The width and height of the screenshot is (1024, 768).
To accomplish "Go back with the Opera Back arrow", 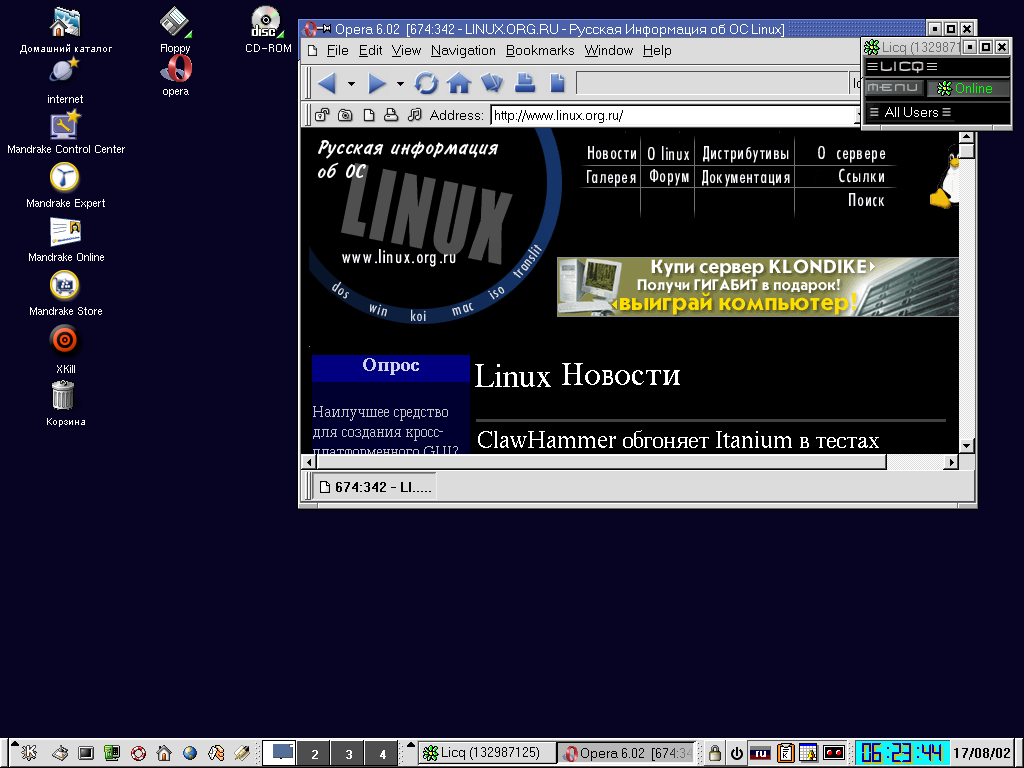I will coord(327,83).
